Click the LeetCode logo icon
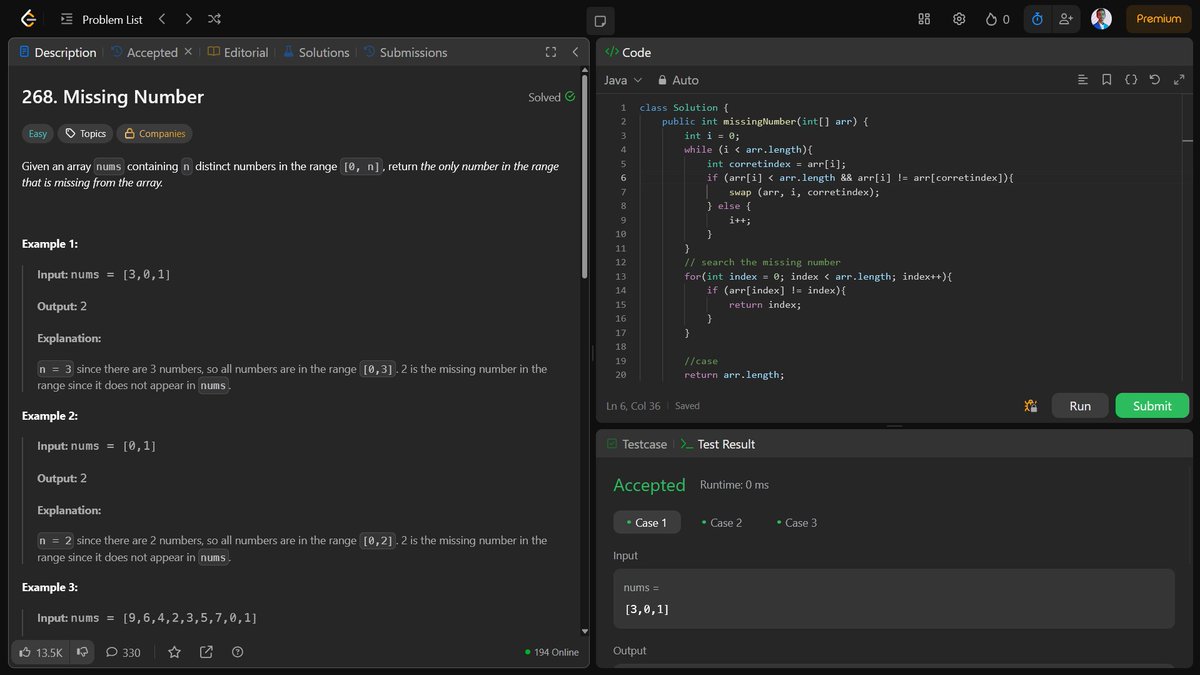 pyautogui.click(x=28, y=19)
